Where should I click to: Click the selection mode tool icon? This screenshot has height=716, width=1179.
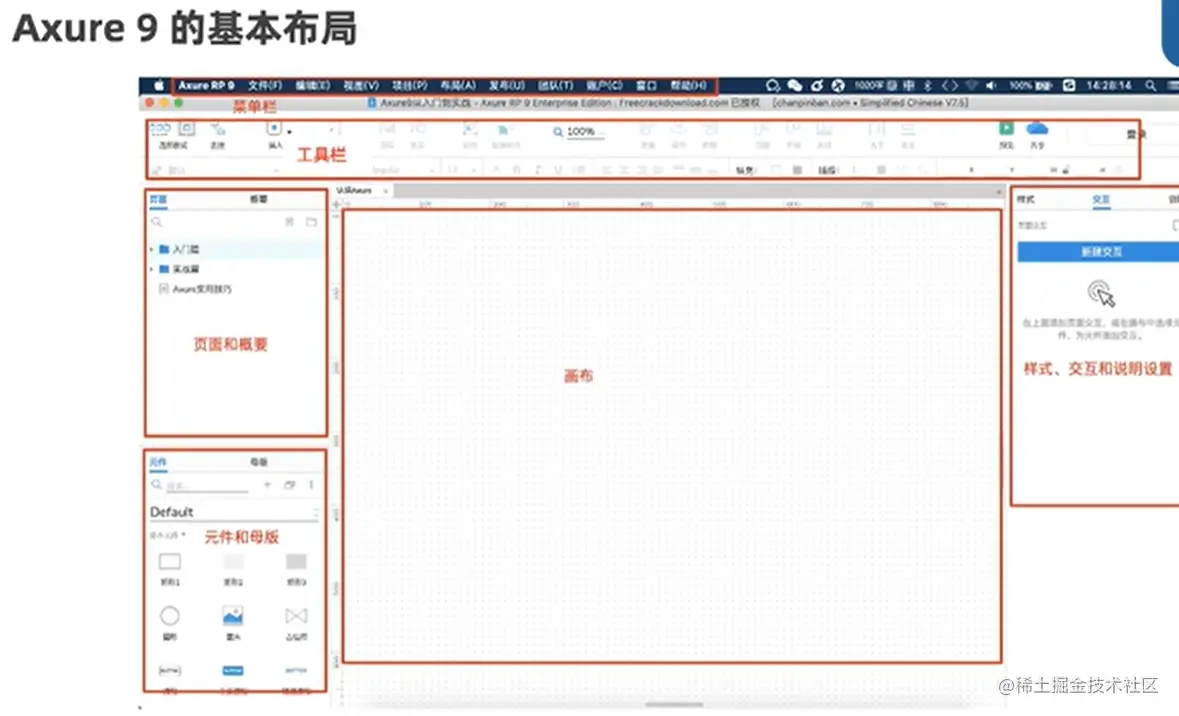tap(159, 129)
